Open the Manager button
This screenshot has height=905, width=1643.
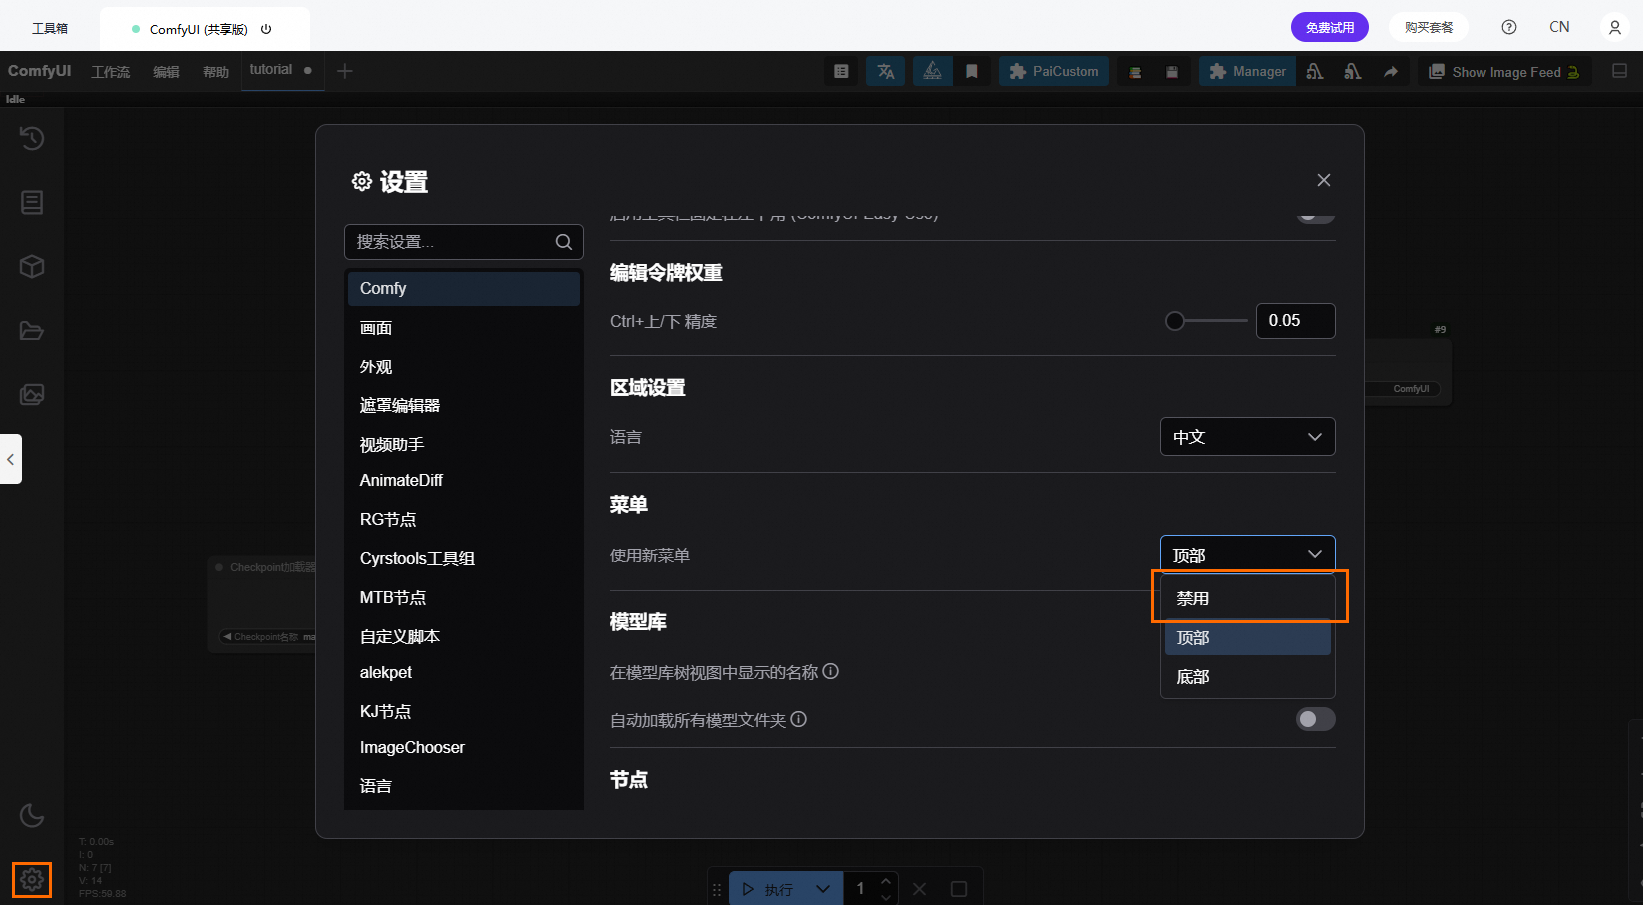coord(1247,71)
